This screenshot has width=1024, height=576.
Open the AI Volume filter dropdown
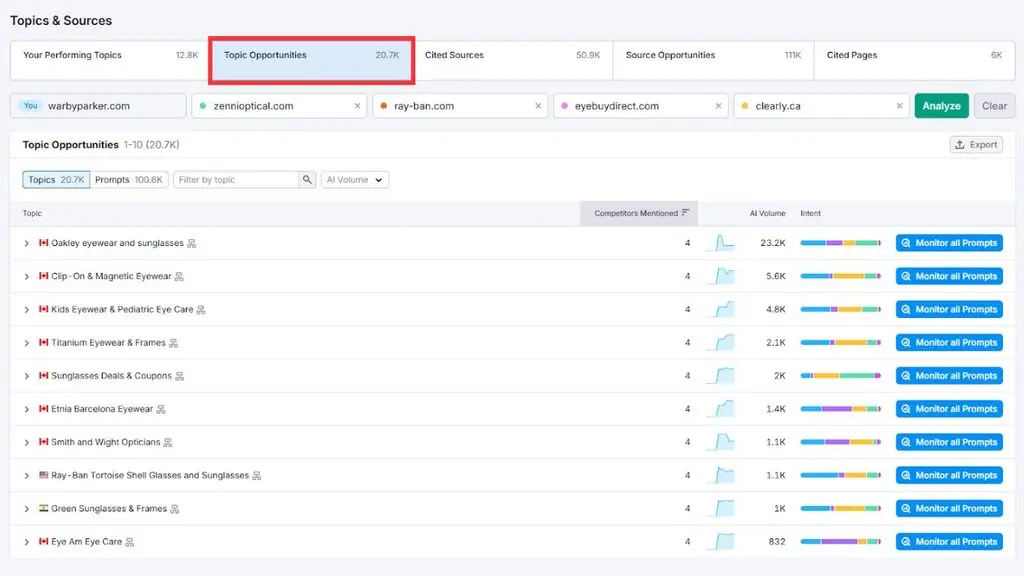355,180
